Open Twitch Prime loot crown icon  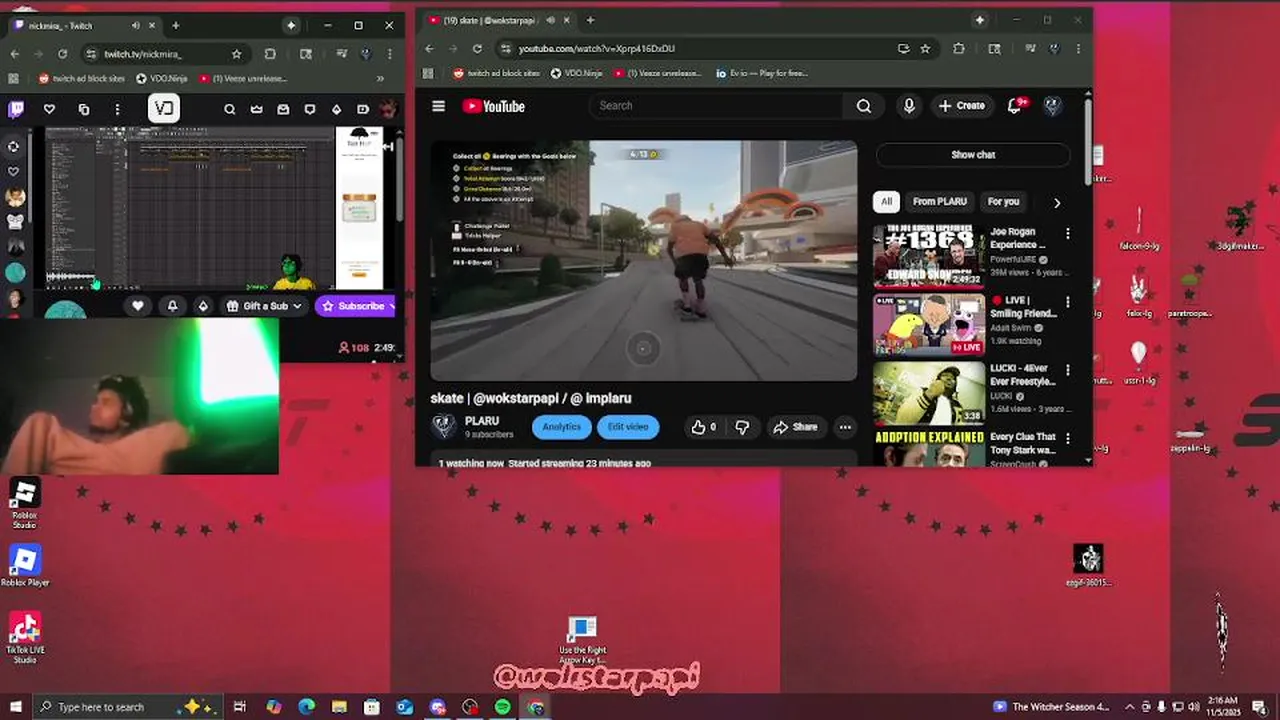coord(257,109)
